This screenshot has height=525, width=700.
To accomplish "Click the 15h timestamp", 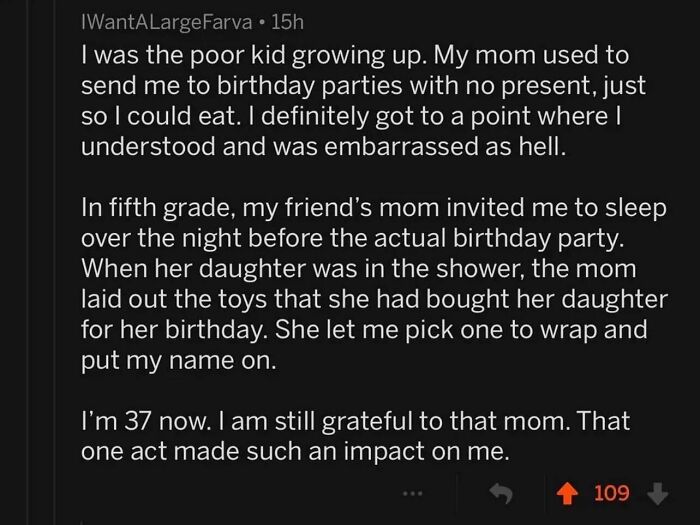I will [x=287, y=22].
